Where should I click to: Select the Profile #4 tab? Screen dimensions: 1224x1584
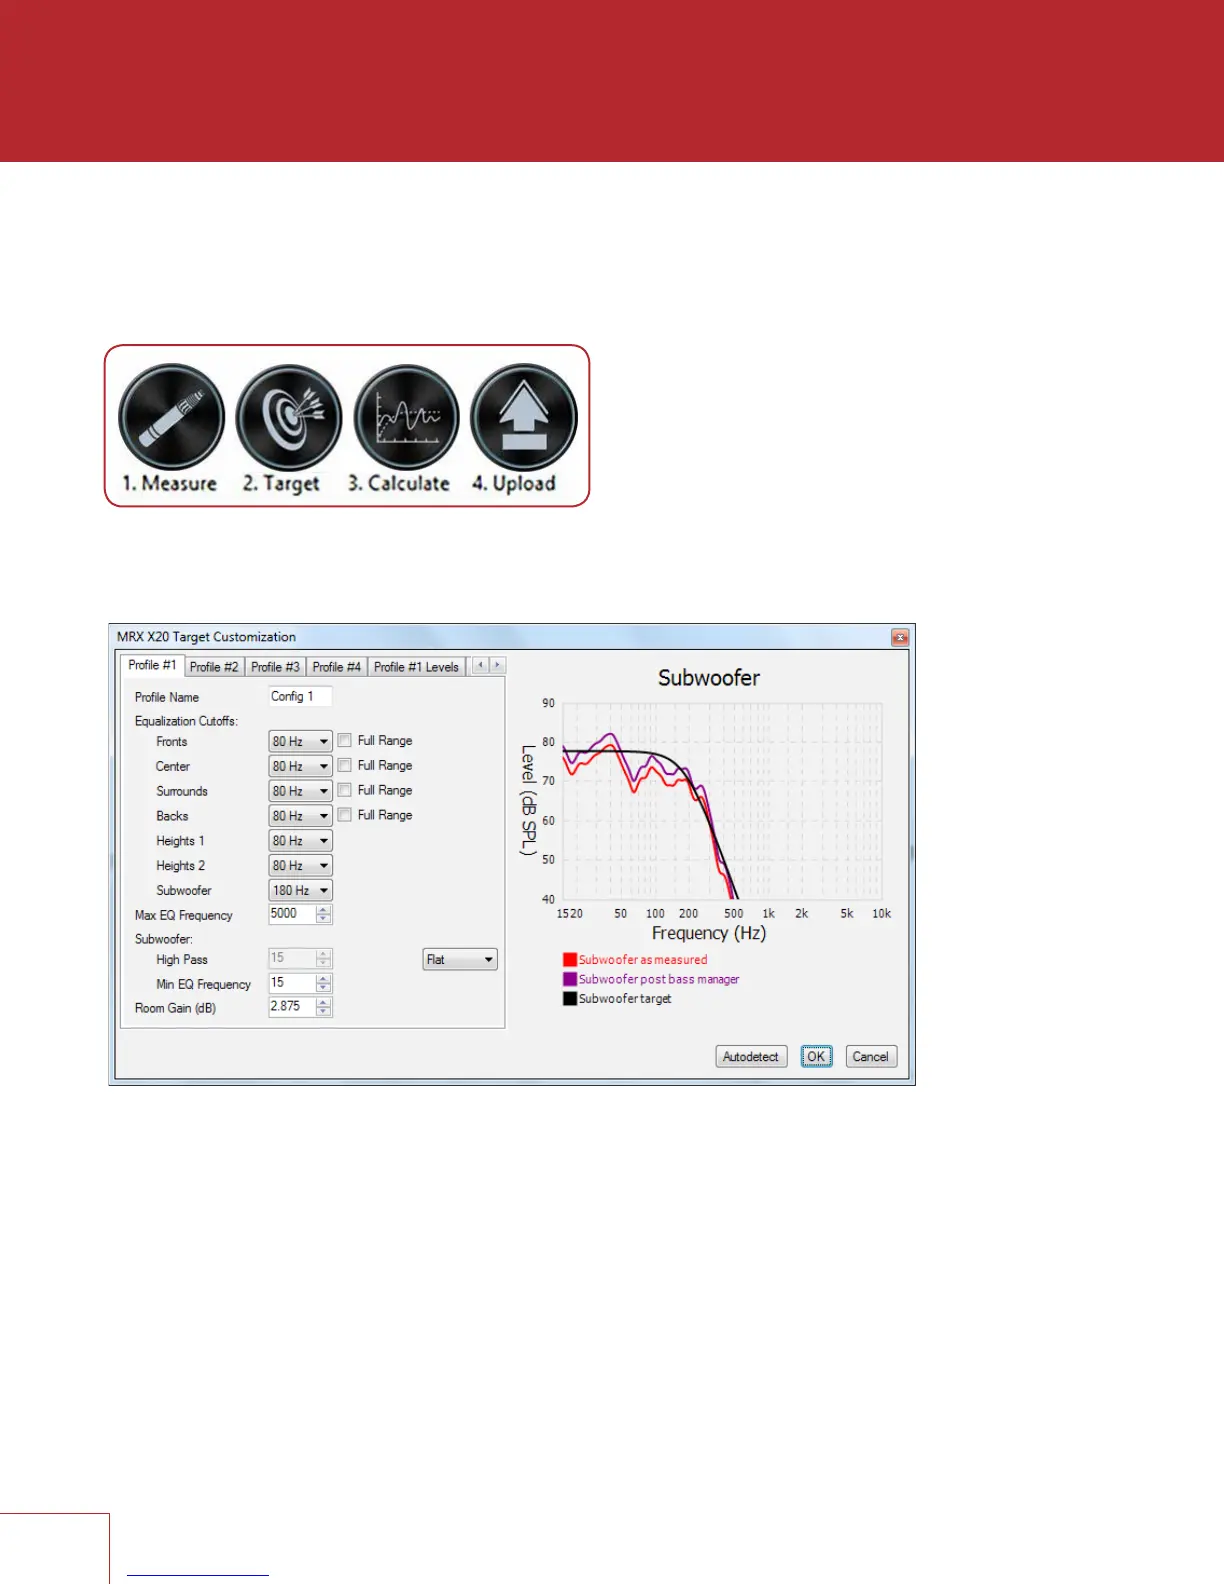click(x=336, y=667)
